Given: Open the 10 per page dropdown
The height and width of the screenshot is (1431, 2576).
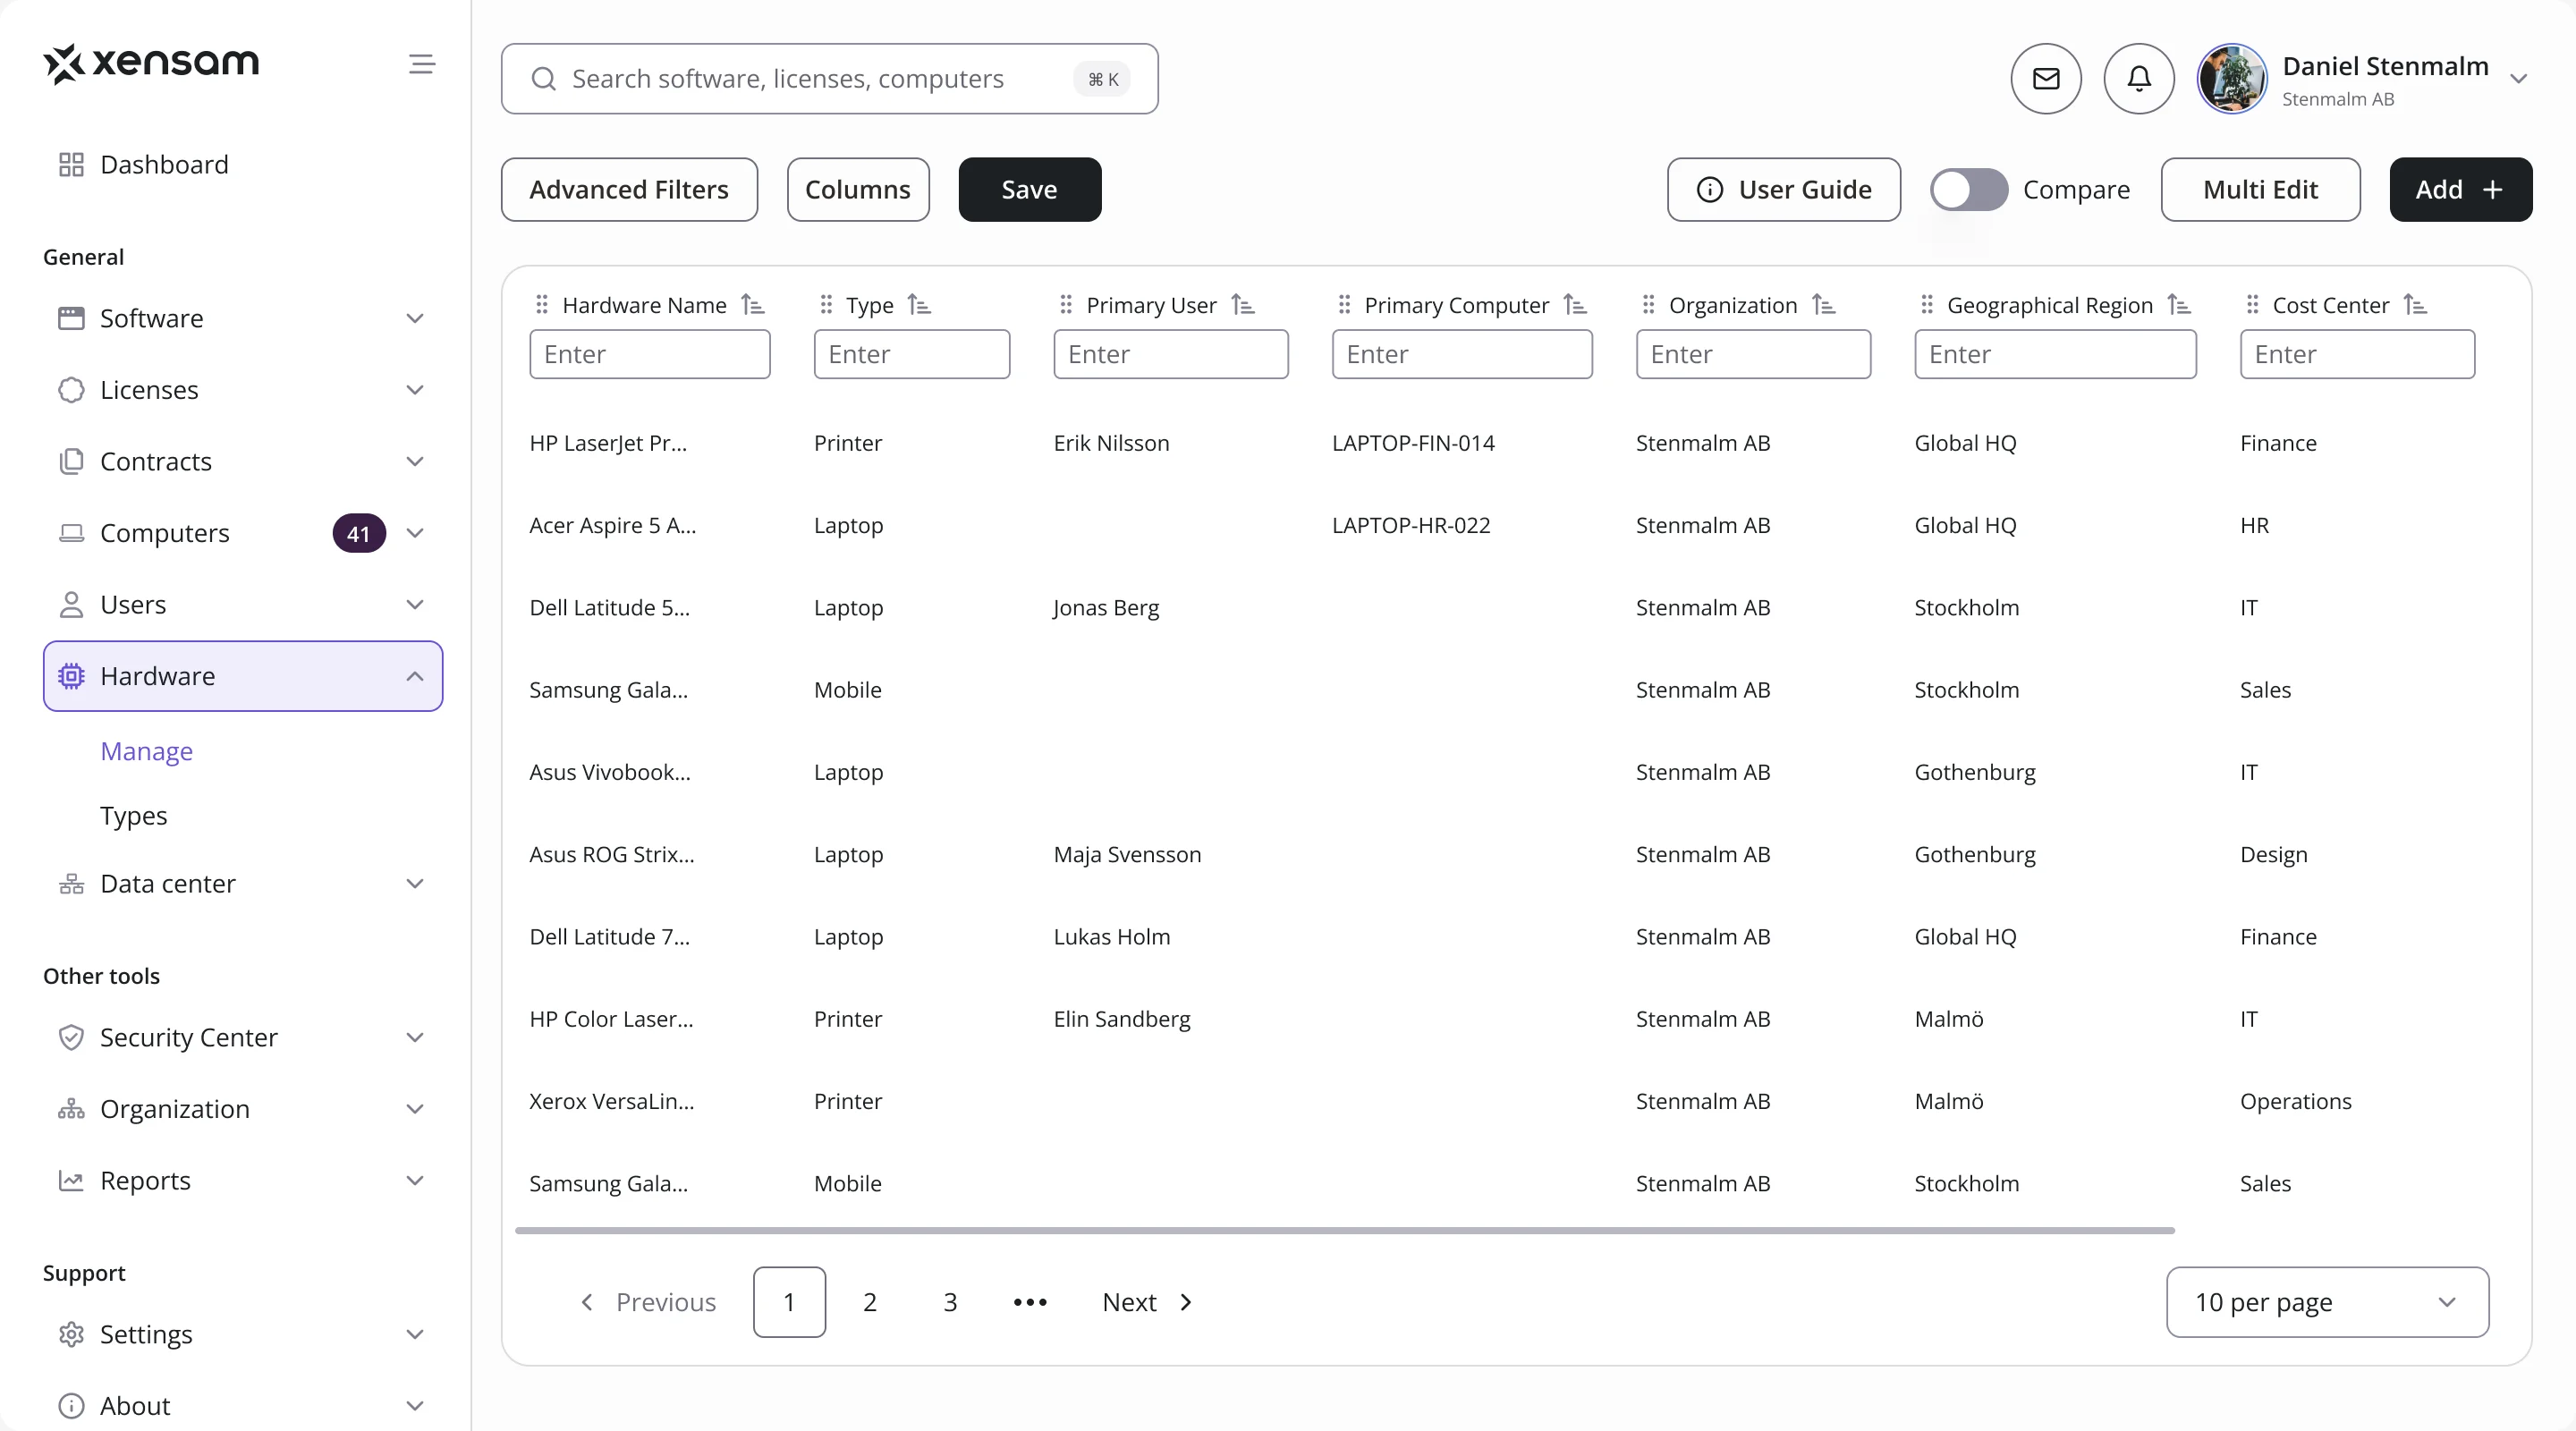Looking at the screenshot, I should tap(2327, 1302).
